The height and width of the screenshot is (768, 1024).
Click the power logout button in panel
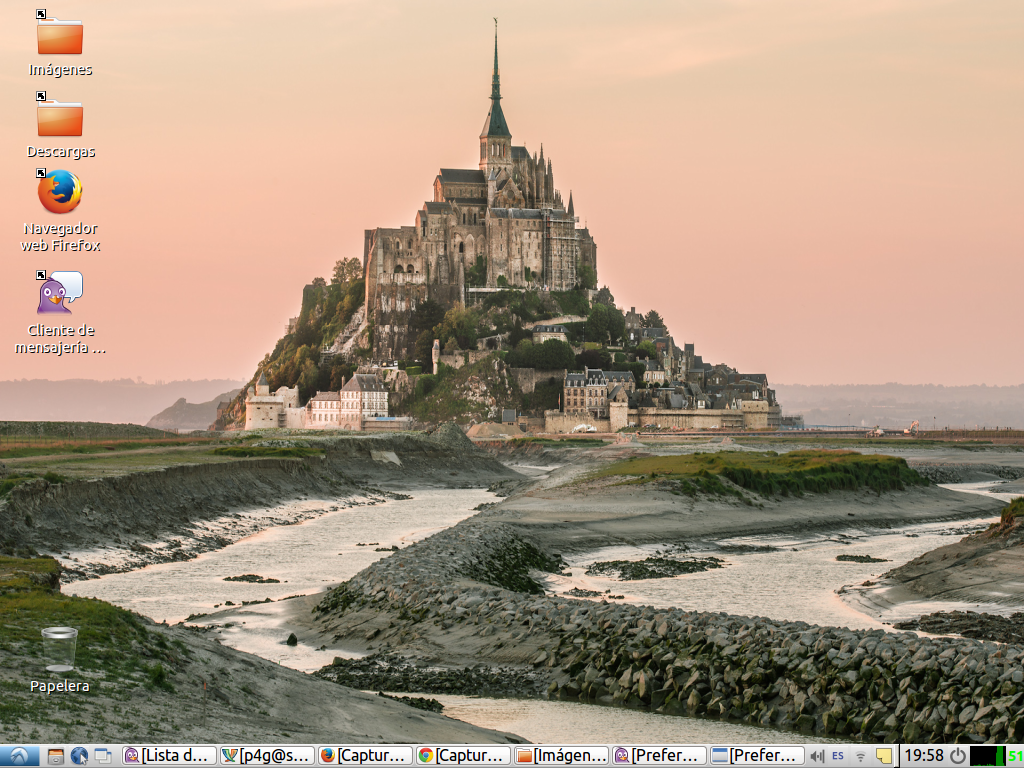[x=957, y=756]
